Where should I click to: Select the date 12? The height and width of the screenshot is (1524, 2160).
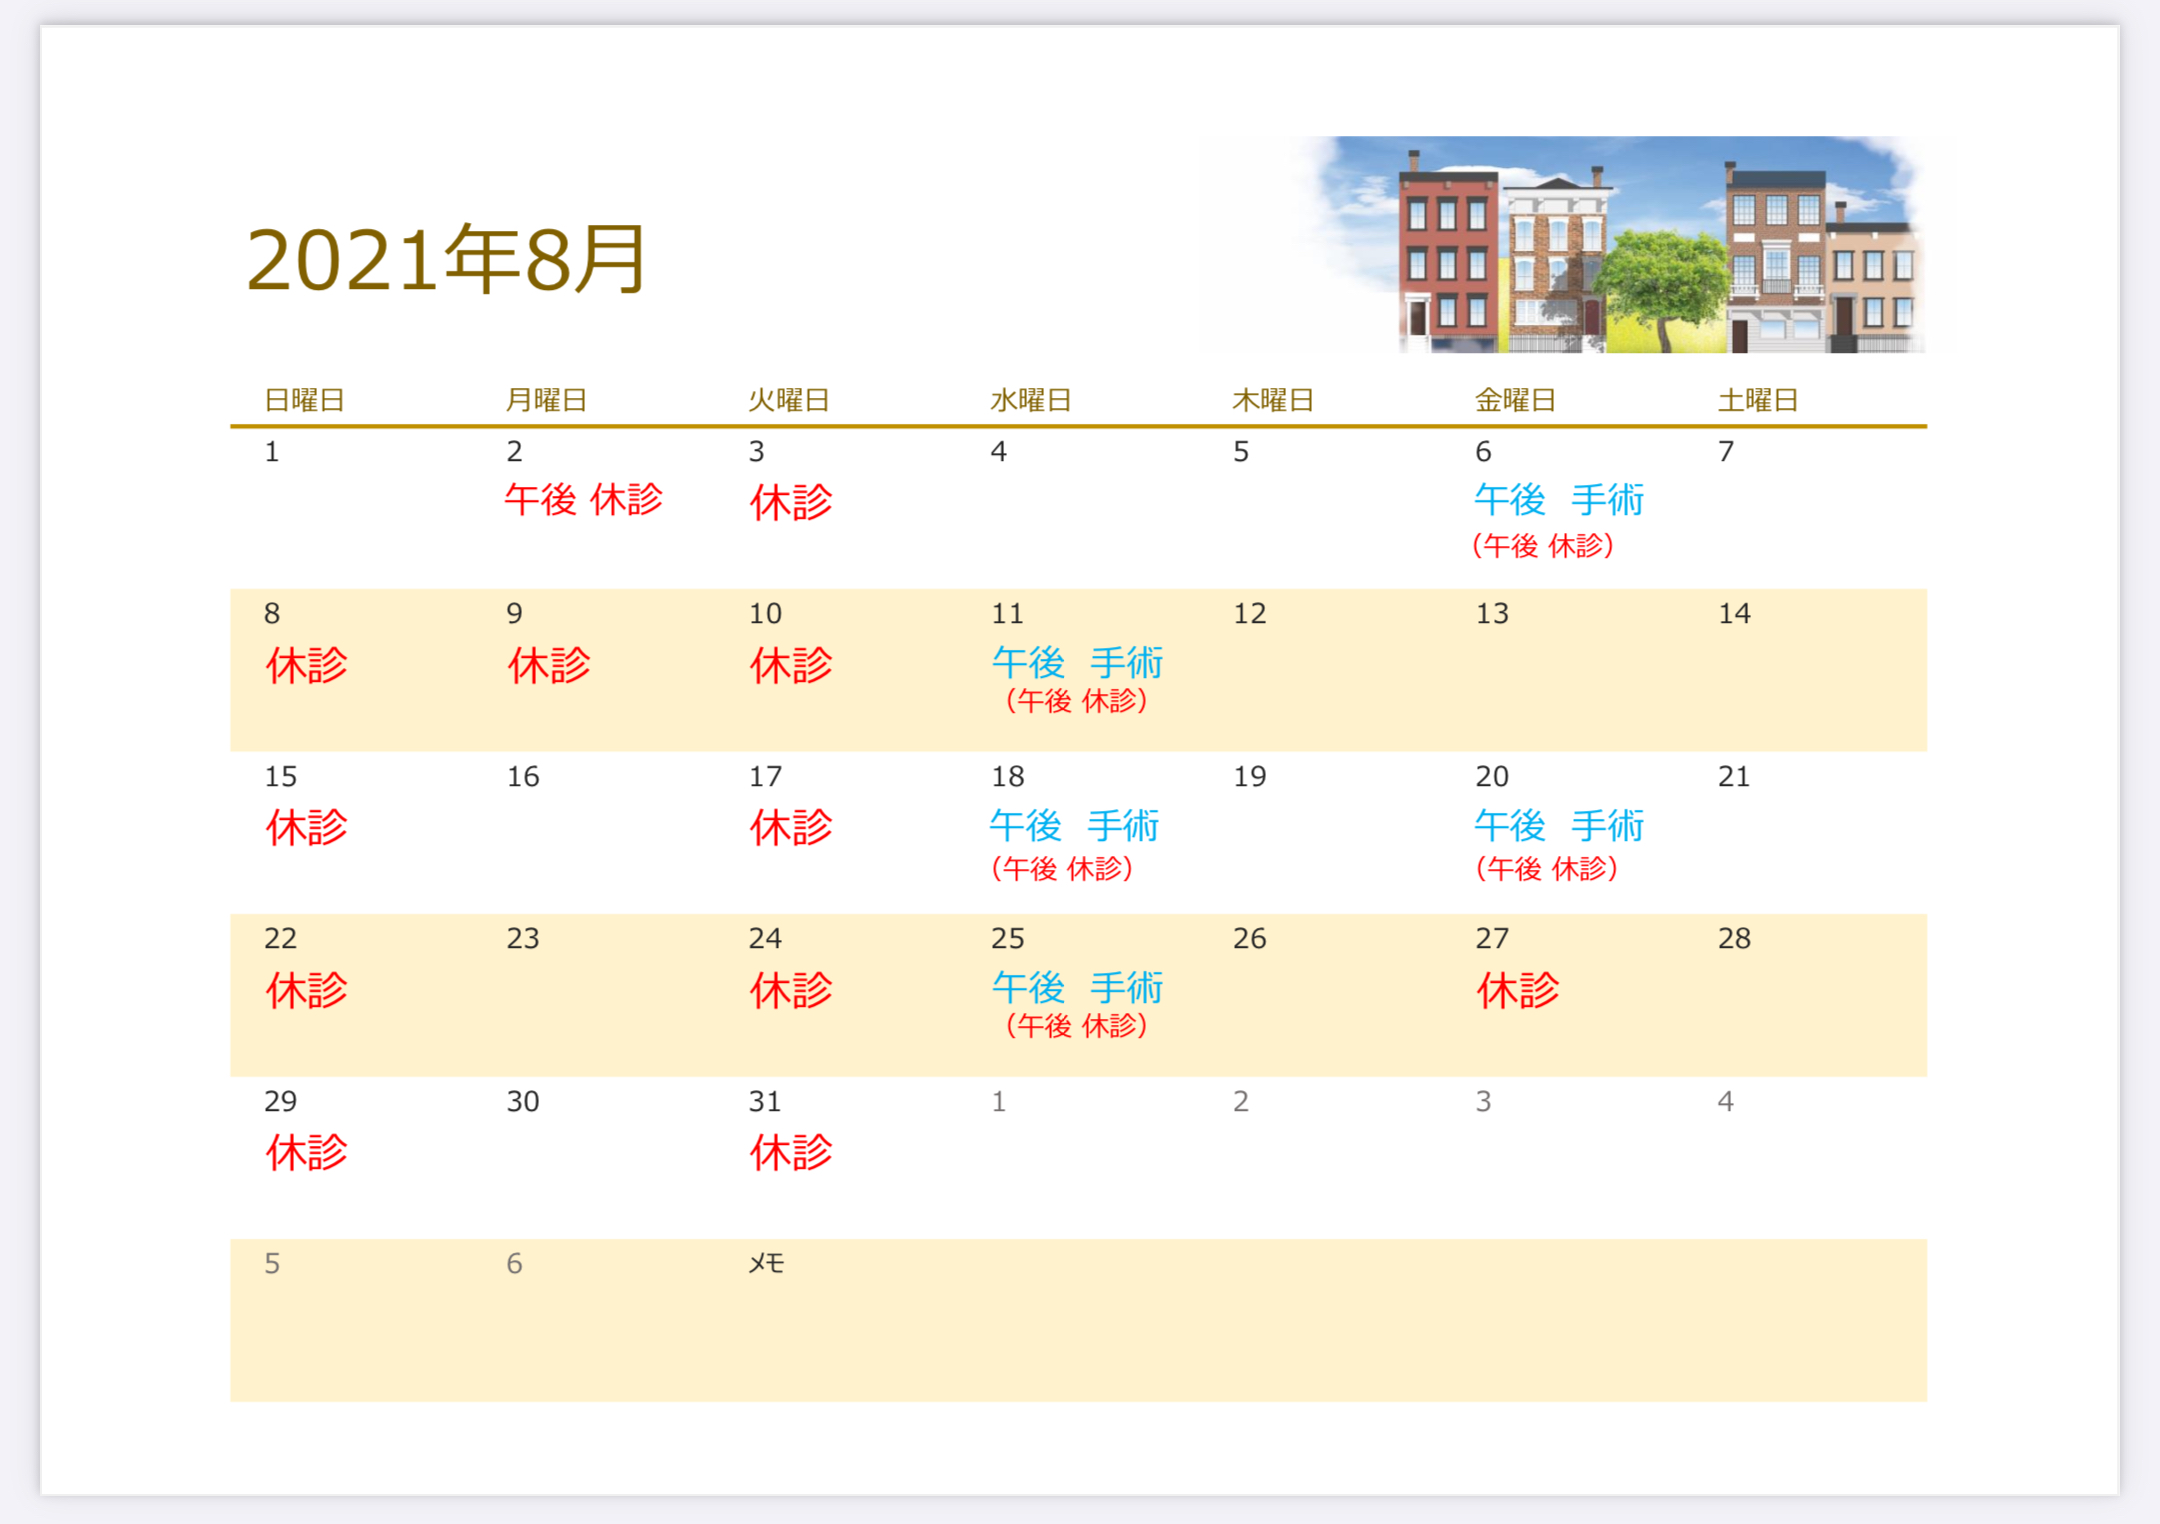[x=1250, y=614]
